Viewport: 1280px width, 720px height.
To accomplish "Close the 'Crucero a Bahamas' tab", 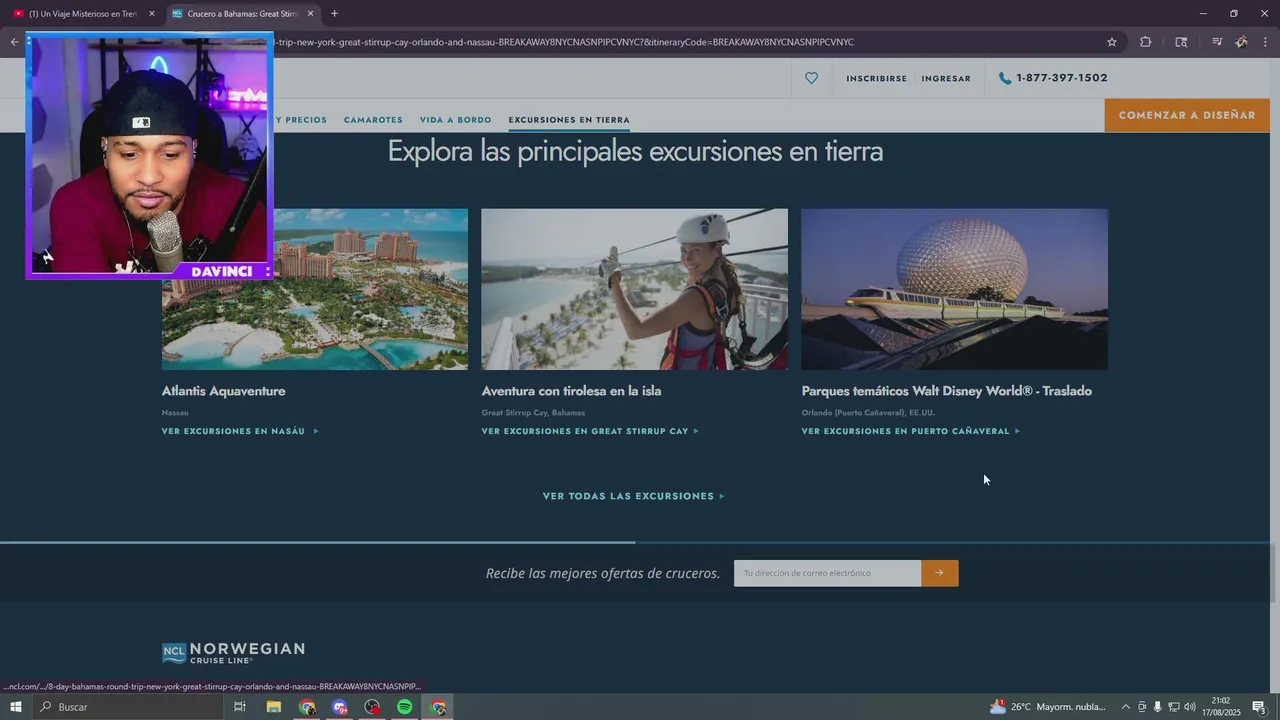I will coord(310,14).
